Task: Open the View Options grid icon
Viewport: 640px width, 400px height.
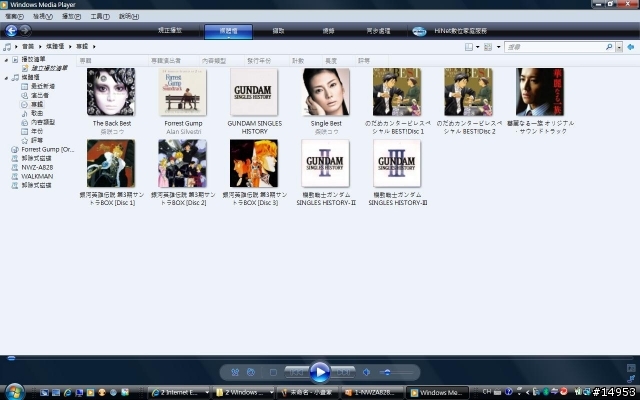Action: [x=488, y=47]
